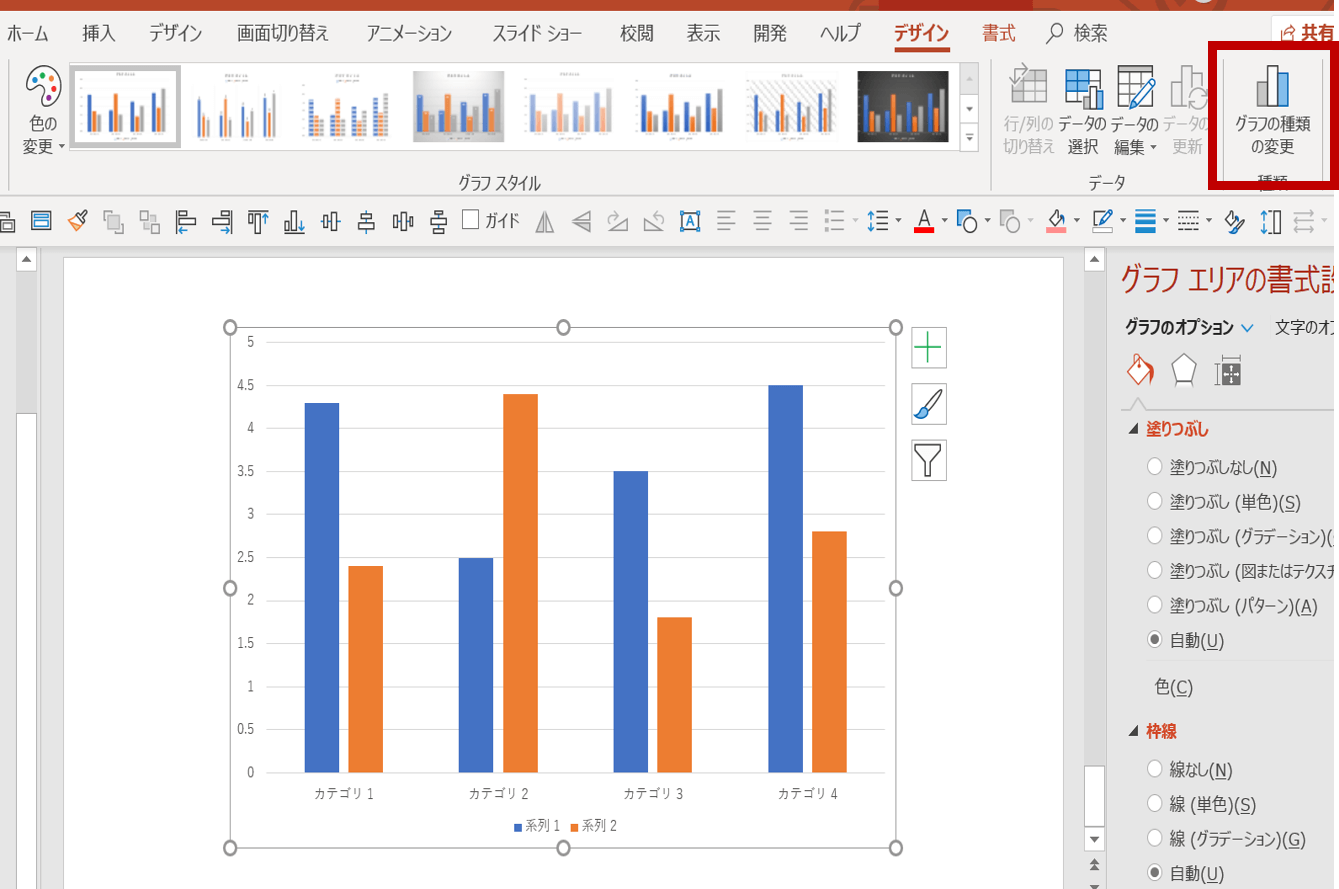1339x889 pixels.
Task: Click the flip vertical triangle icon
Action: click(x=581, y=221)
